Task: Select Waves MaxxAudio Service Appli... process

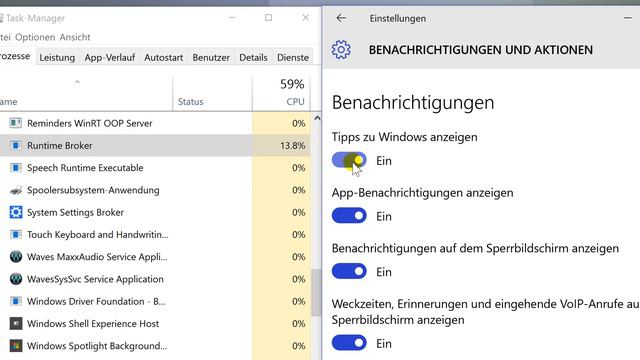Action: [155, 257]
